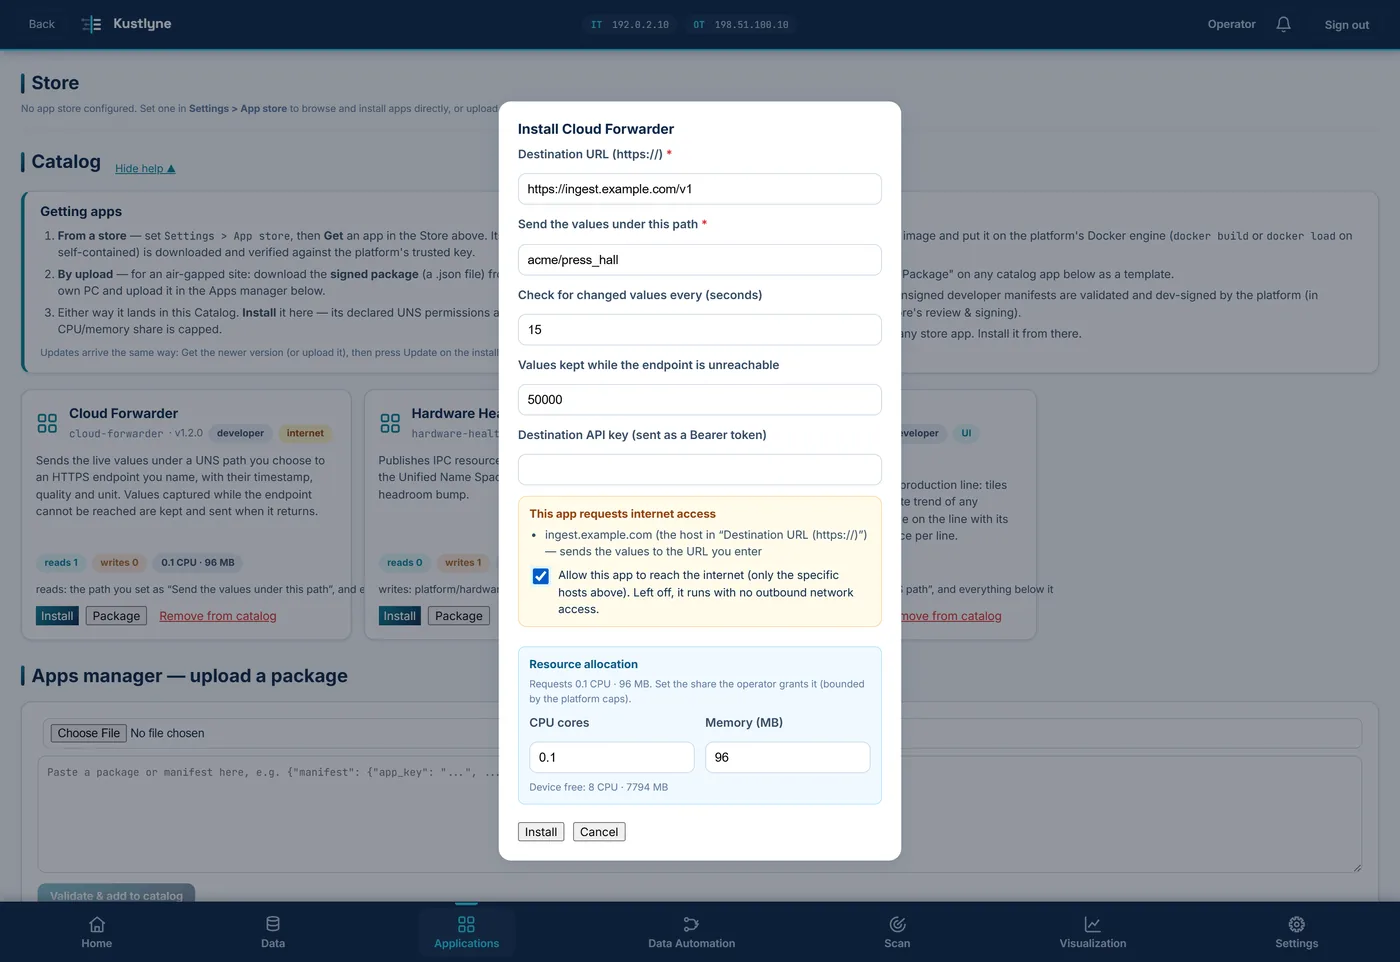
Task: Click Remove from catalog for Cloud Forwarder
Action: click(x=218, y=616)
